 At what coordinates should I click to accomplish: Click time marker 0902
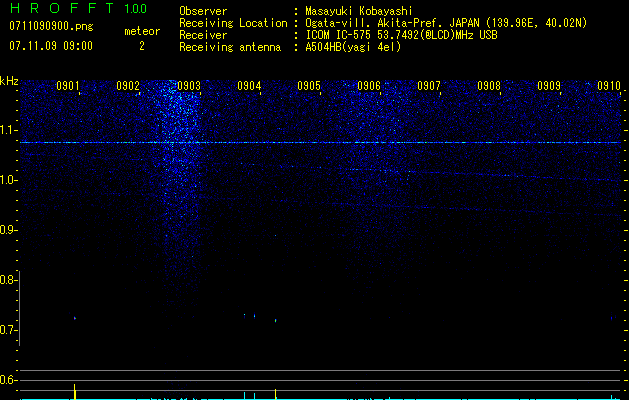coord(128,86)
